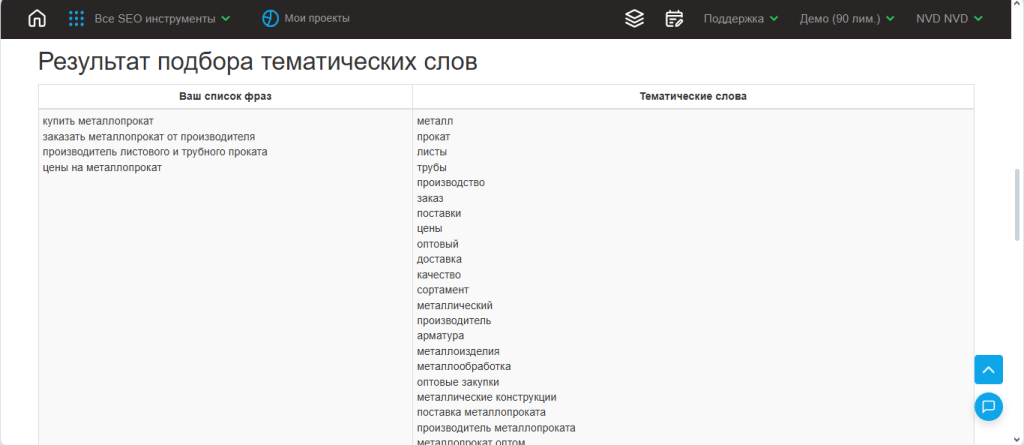Open the round blue chat bubble button
This screenshot has height=445, width=1024.
[x=988, y=406]
